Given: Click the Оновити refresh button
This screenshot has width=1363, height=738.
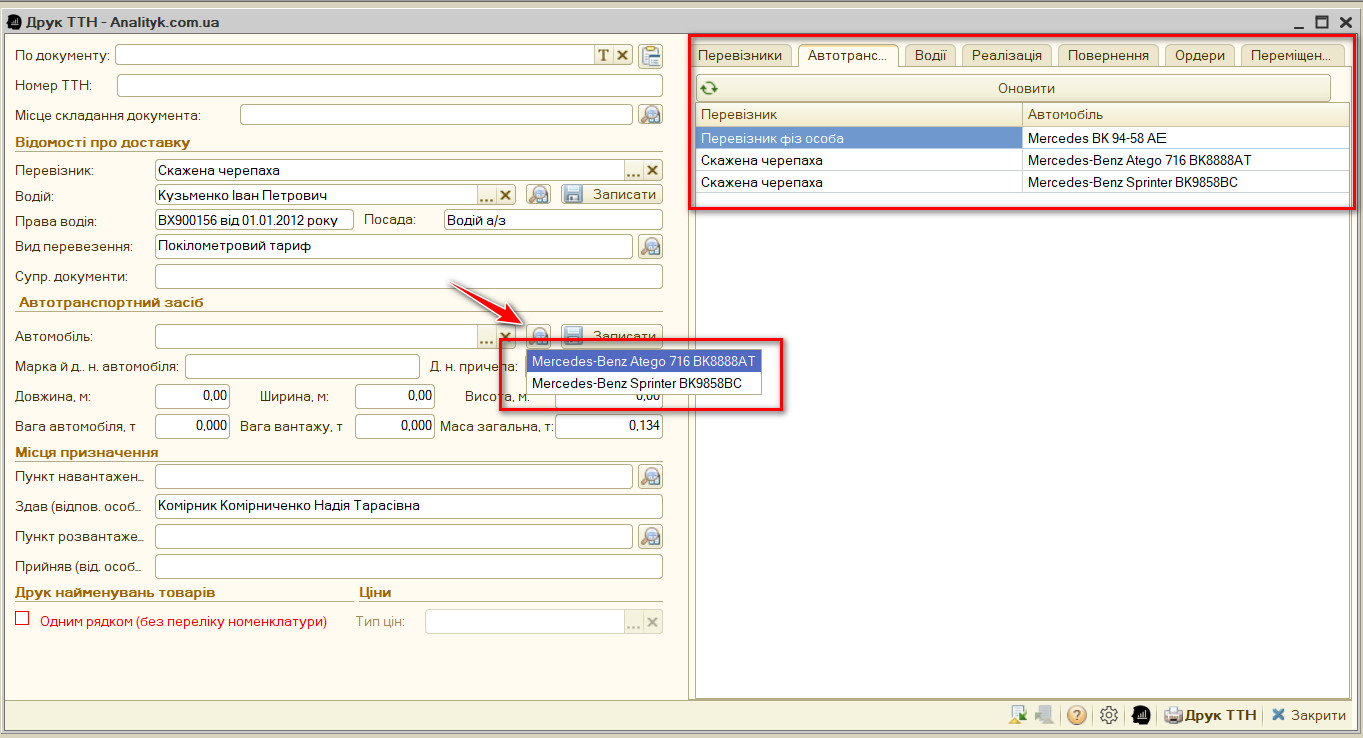Looking at the screenshot, I should coord(1014,88).
